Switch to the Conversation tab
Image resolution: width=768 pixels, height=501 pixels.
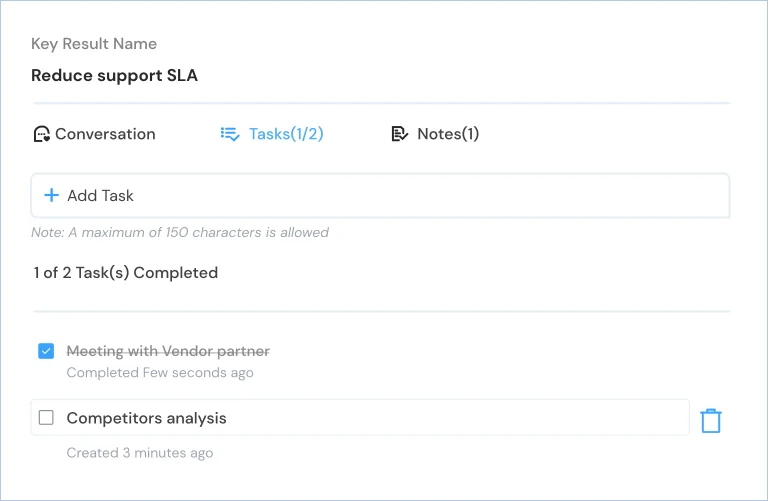95,134
